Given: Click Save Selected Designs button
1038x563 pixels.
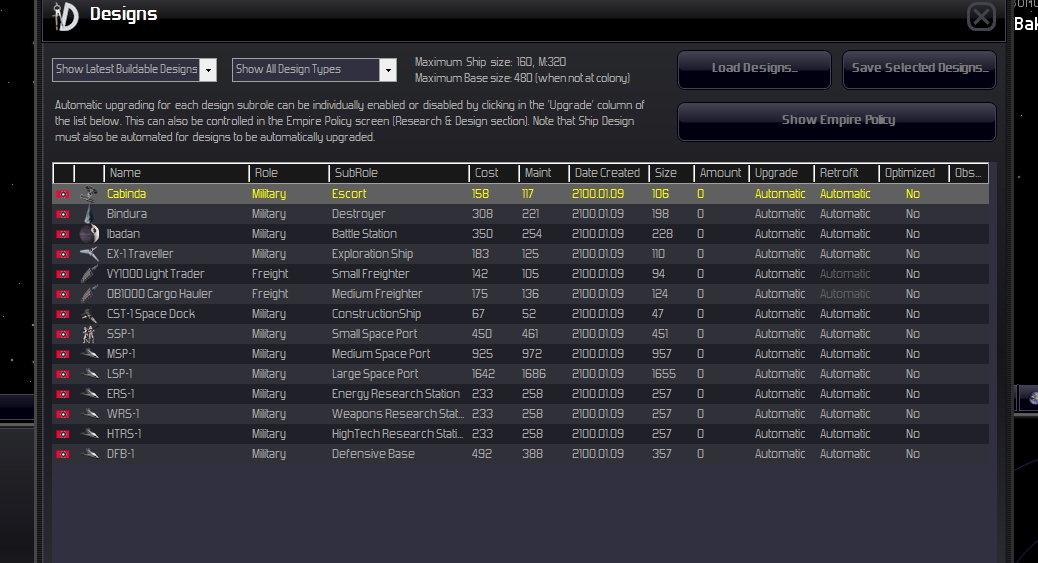Looking at the screenshot, I should click(920, 69).
